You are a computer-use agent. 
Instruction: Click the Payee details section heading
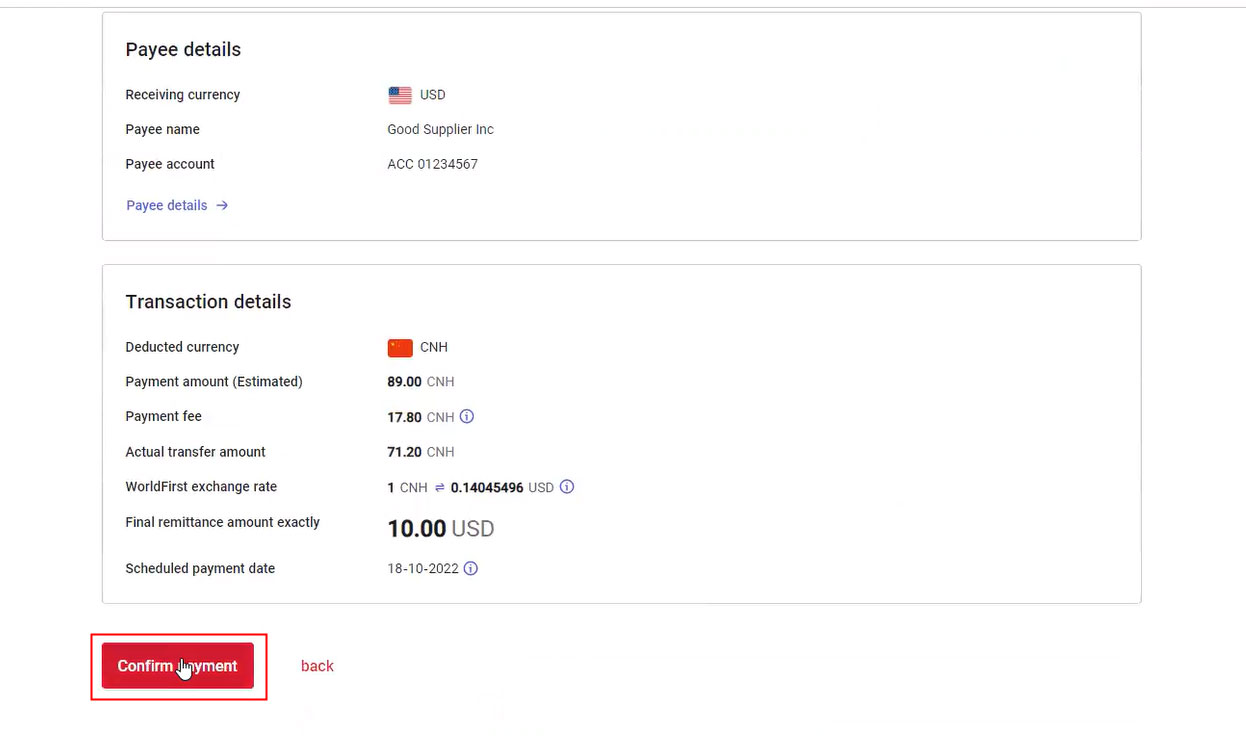point(183,50)
